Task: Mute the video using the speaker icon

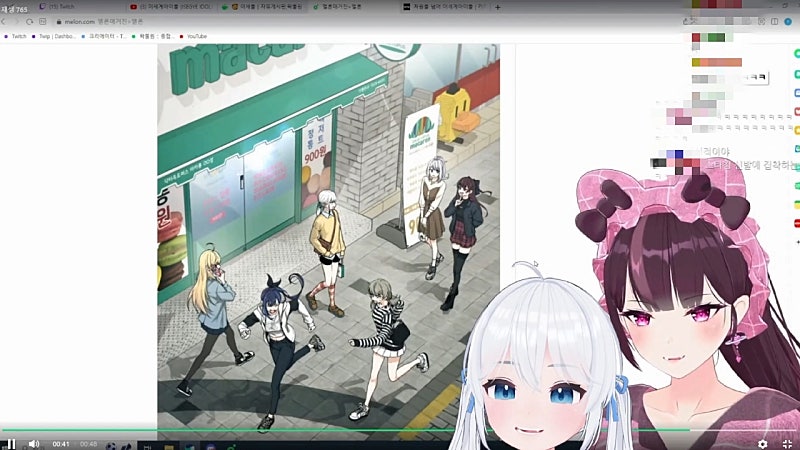Action: 34,444
